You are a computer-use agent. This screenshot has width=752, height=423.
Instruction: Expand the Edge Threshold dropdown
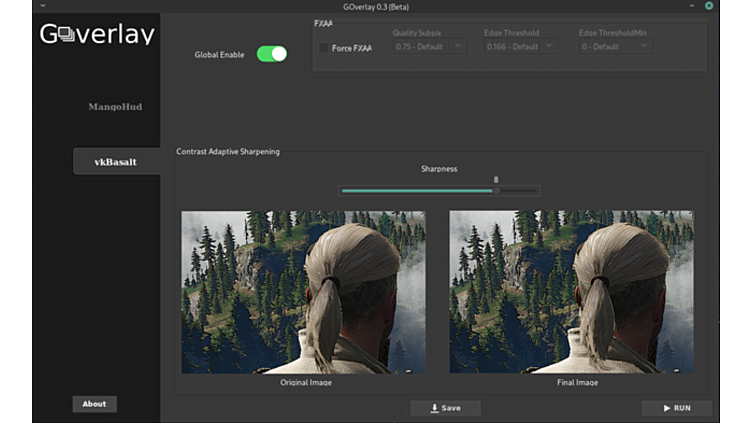click(520, 47)
